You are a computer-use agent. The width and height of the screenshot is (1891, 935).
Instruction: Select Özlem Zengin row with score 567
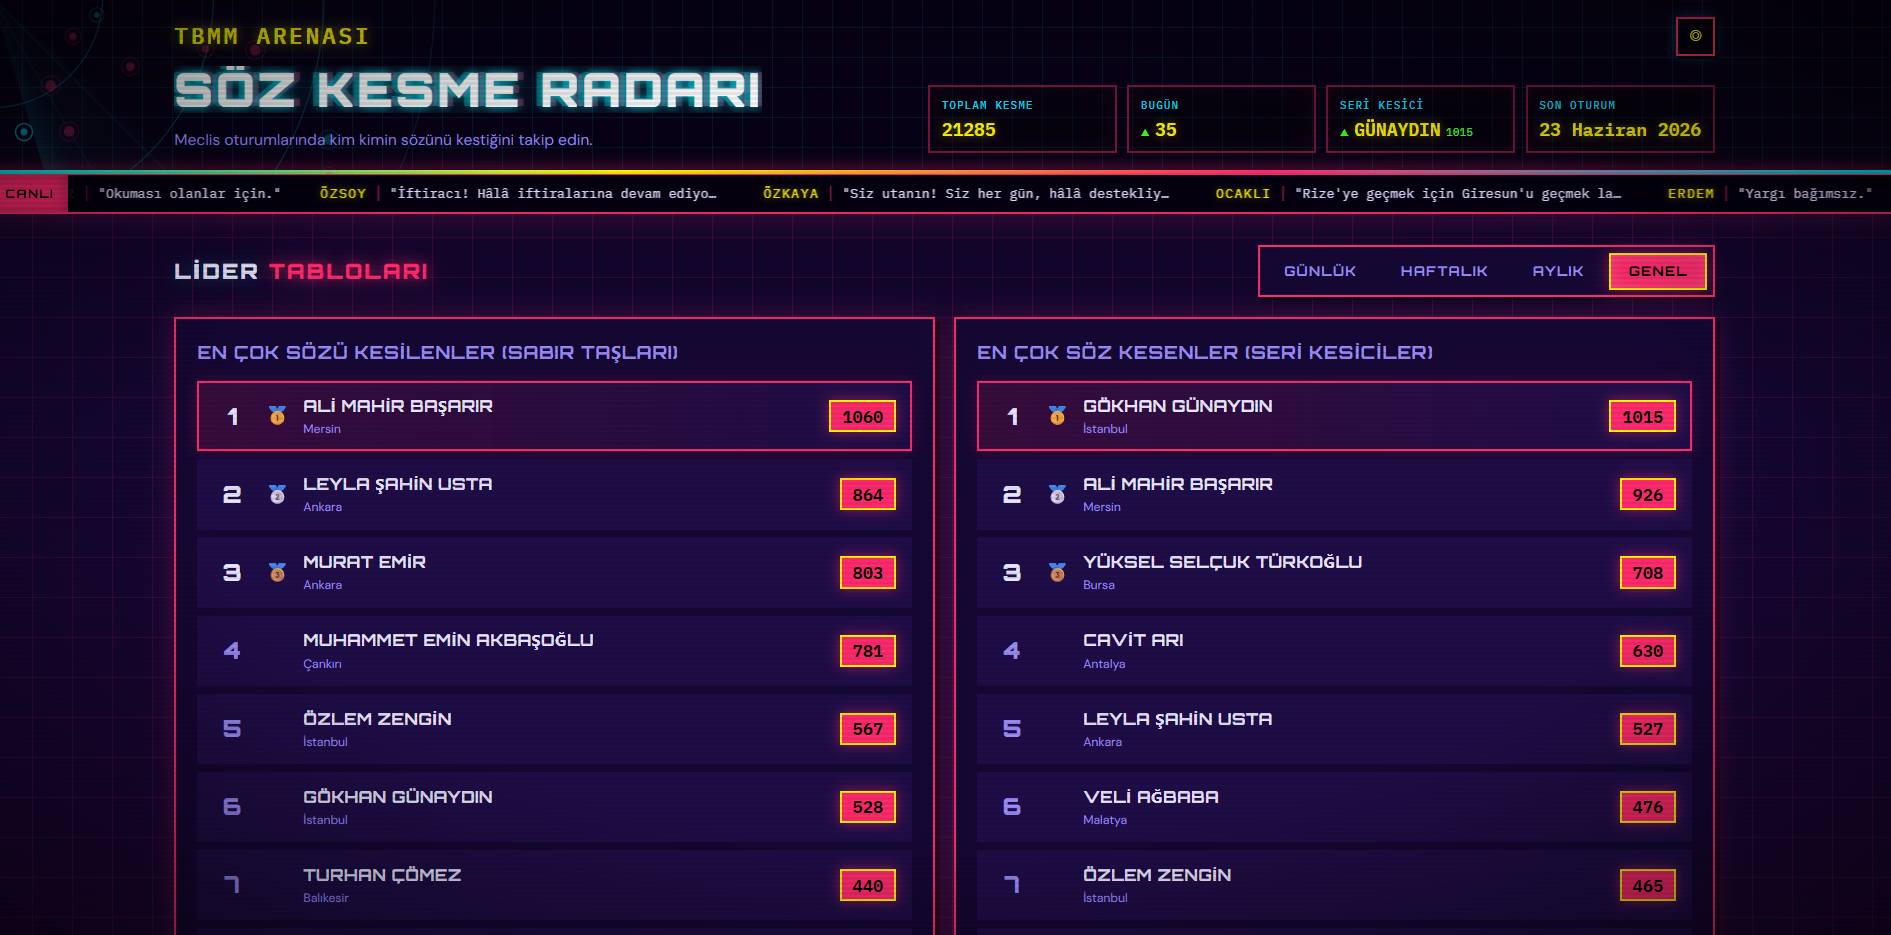tap(554, 729)
